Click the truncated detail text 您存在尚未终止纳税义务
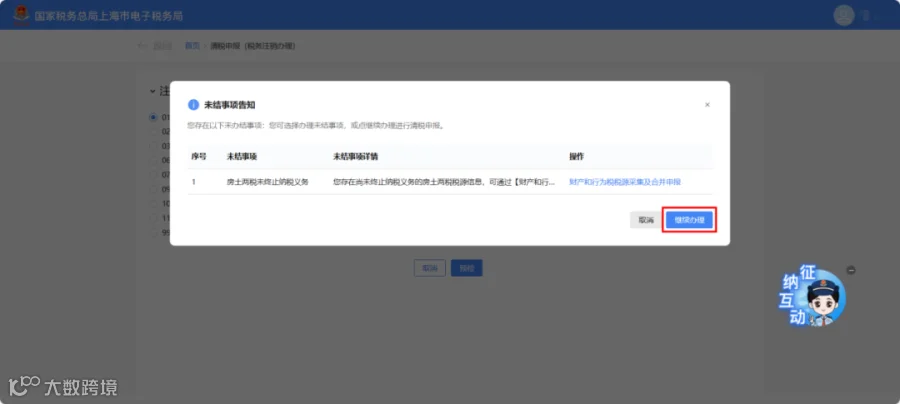The image size is (900, 404). pos(444,182)
